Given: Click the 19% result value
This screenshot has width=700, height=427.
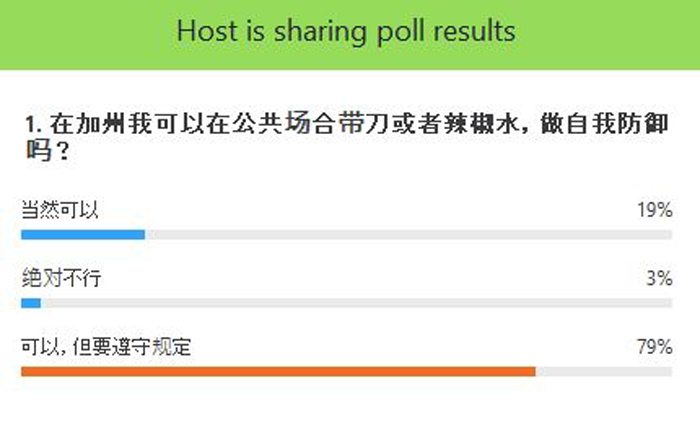Looking at the screenshot, I should [654, 210].
